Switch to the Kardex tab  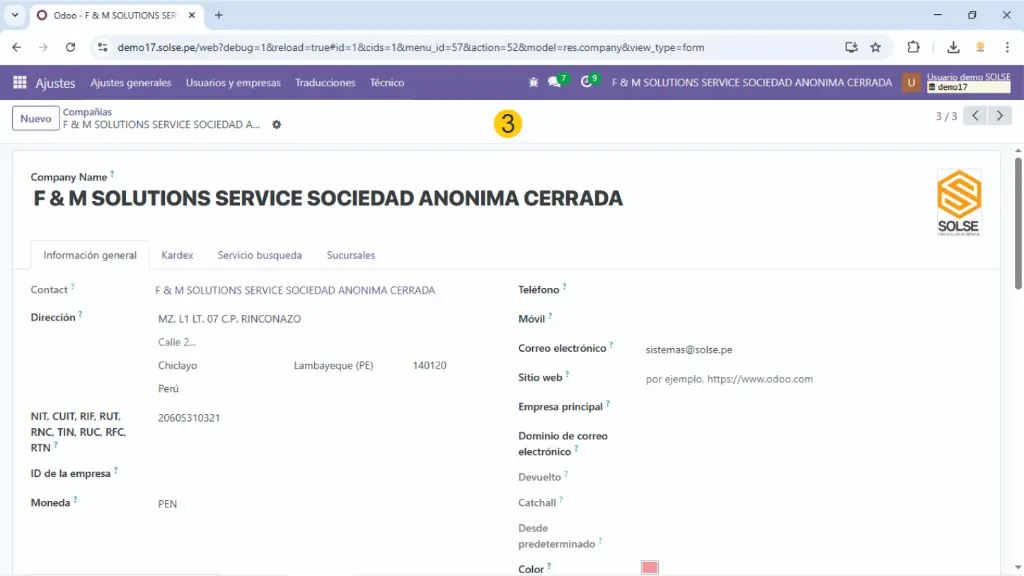(177, 255)
